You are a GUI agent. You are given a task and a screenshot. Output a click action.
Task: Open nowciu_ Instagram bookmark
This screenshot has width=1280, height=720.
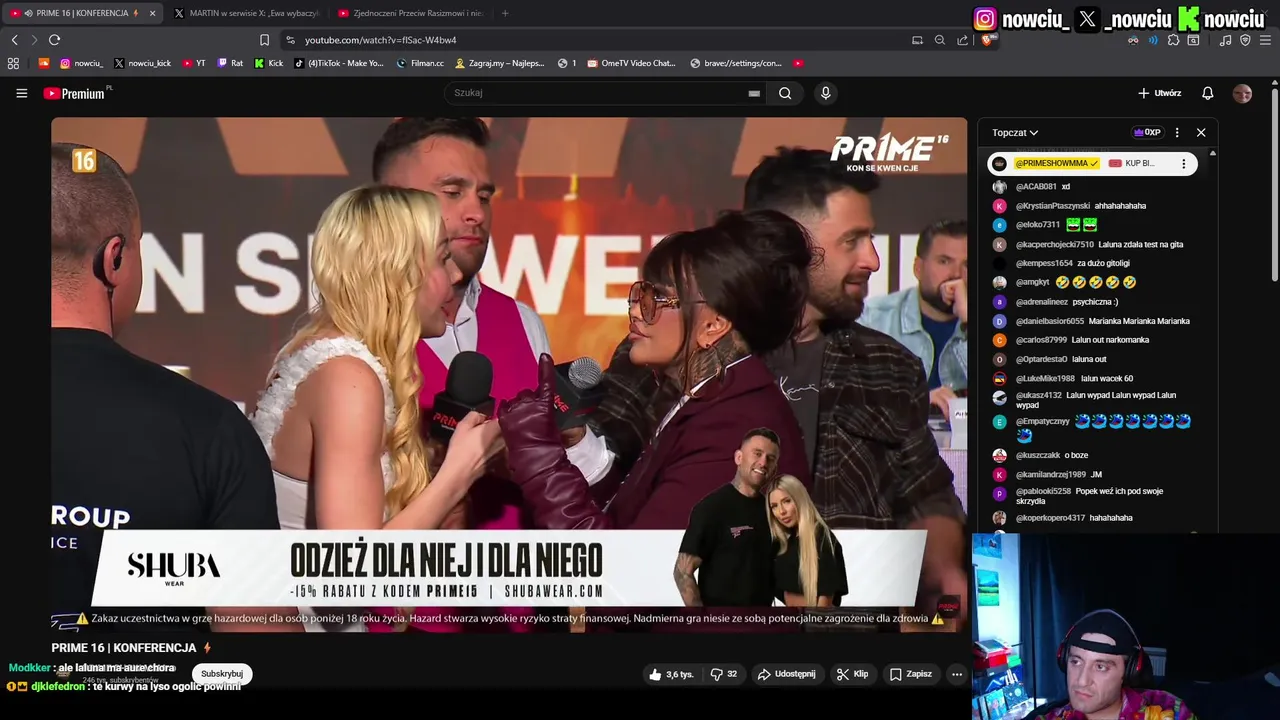pos(81,63)
